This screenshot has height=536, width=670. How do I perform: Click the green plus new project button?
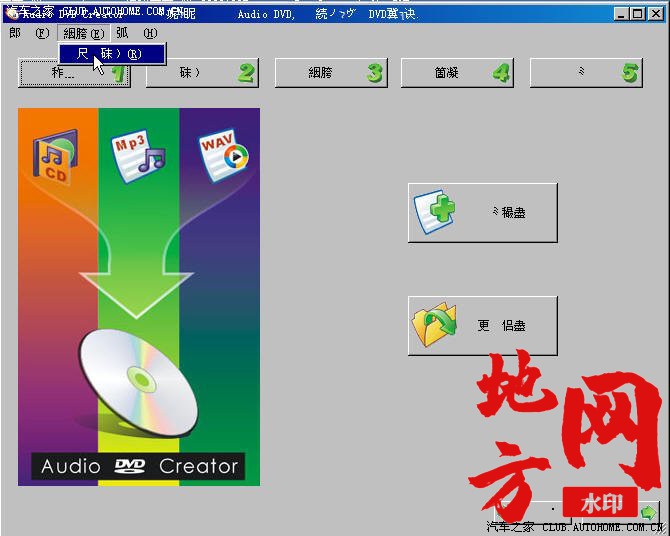coord(483,212)
